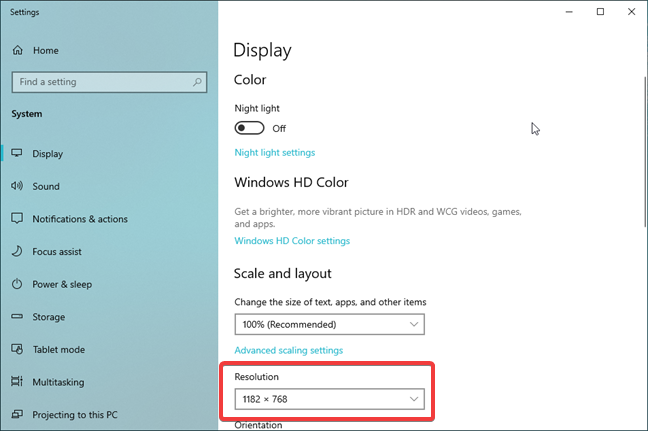The image size is (648, 431).
Task: Click the Home house icon
Action: click(17, 50)
